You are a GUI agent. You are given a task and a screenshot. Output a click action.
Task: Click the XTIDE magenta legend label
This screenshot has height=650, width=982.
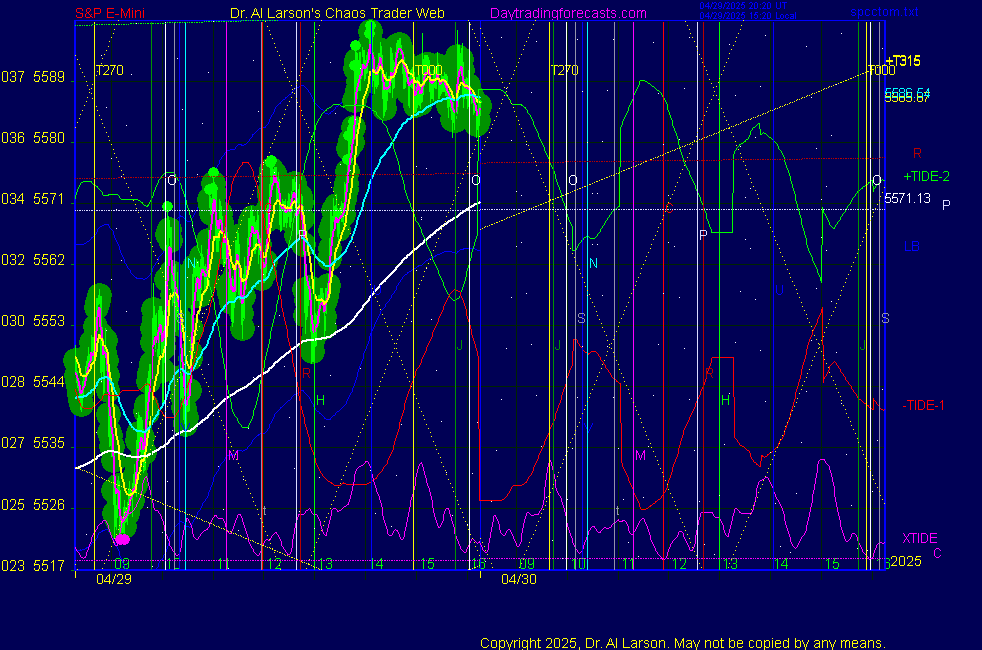(919, 538)
